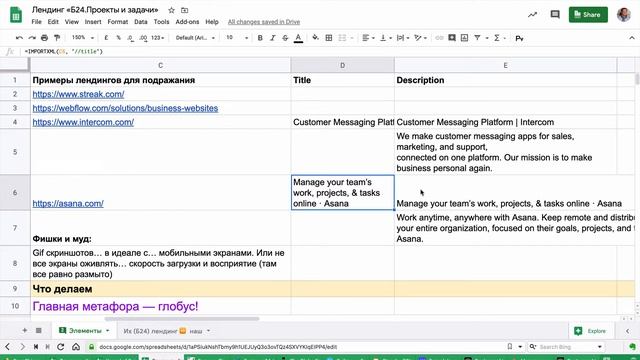Click the Filter funnel icon
640x360 pixels.
(477, 38)
